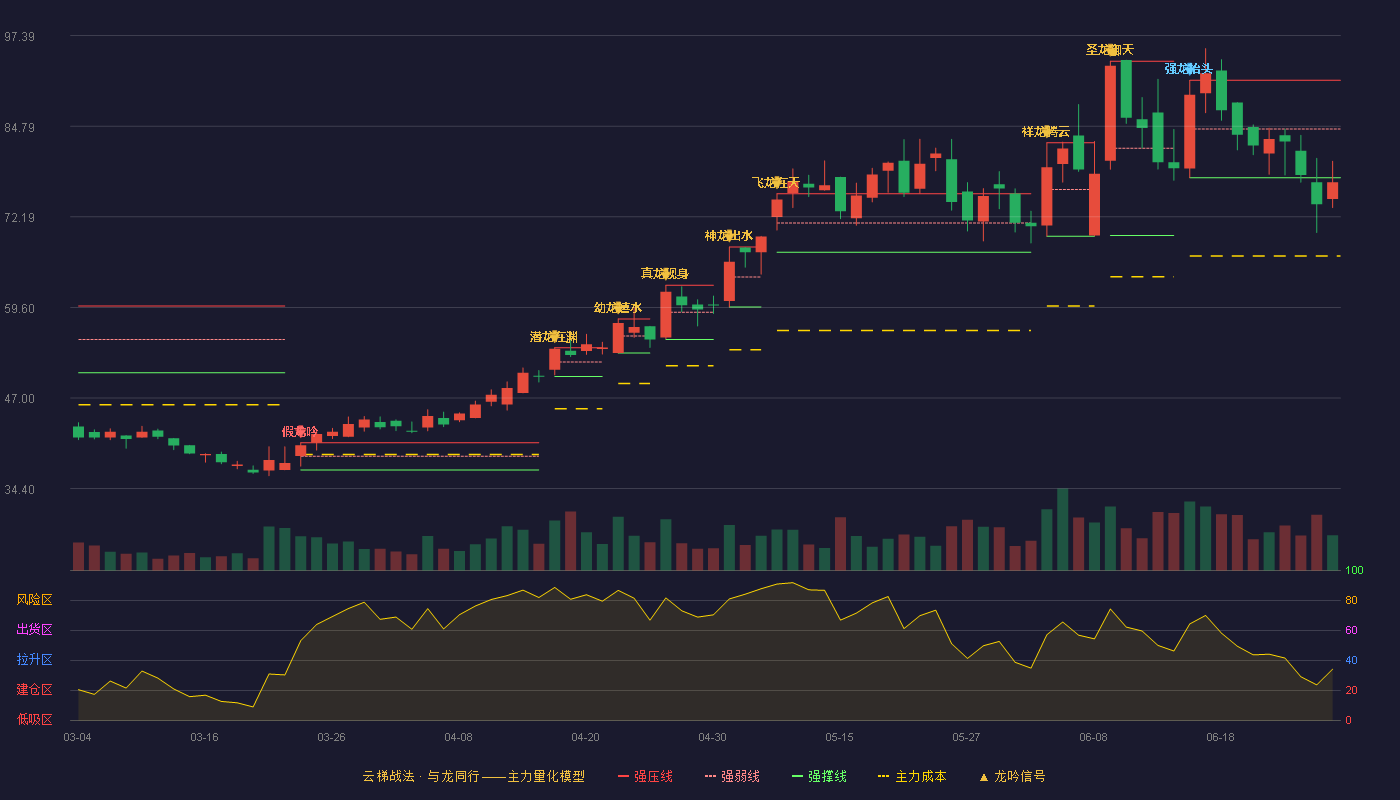This screenshot has width=1400, height=800.
Task: Click the 05-15 date label
Action: coord(839,737)
